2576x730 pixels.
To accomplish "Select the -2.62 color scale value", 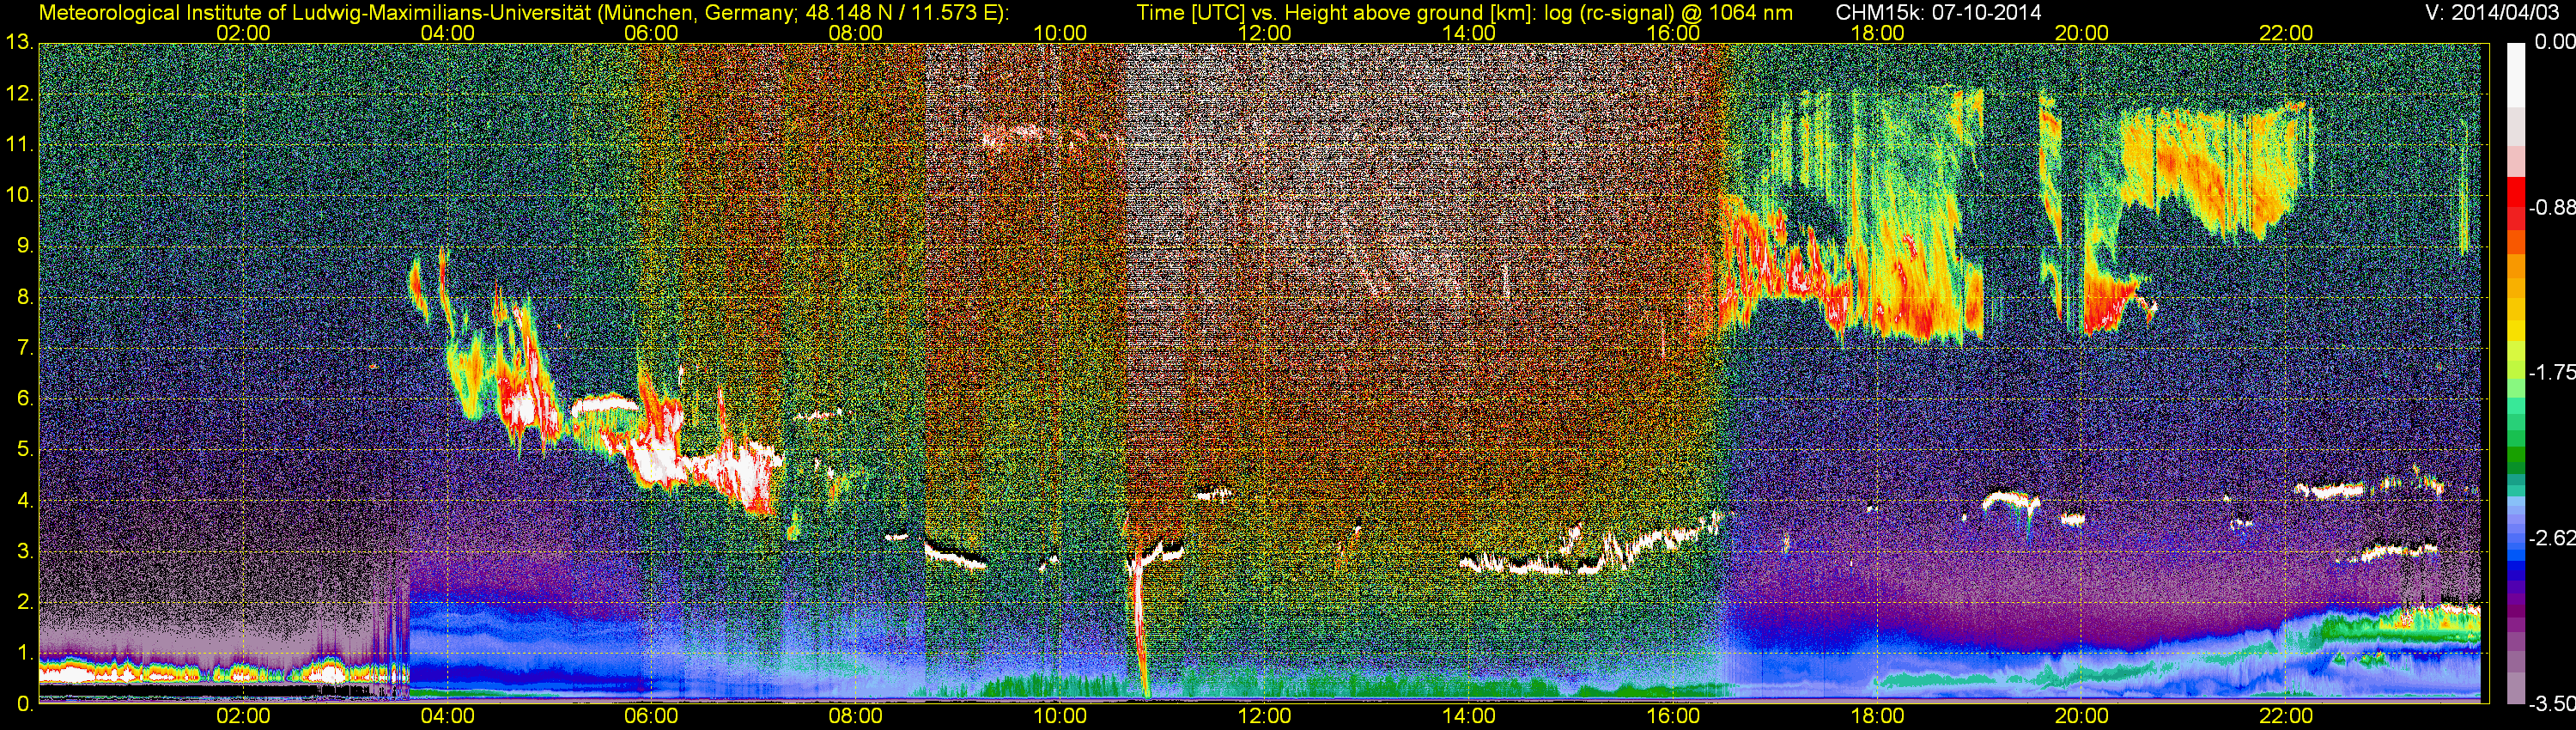I will 2552,538.
